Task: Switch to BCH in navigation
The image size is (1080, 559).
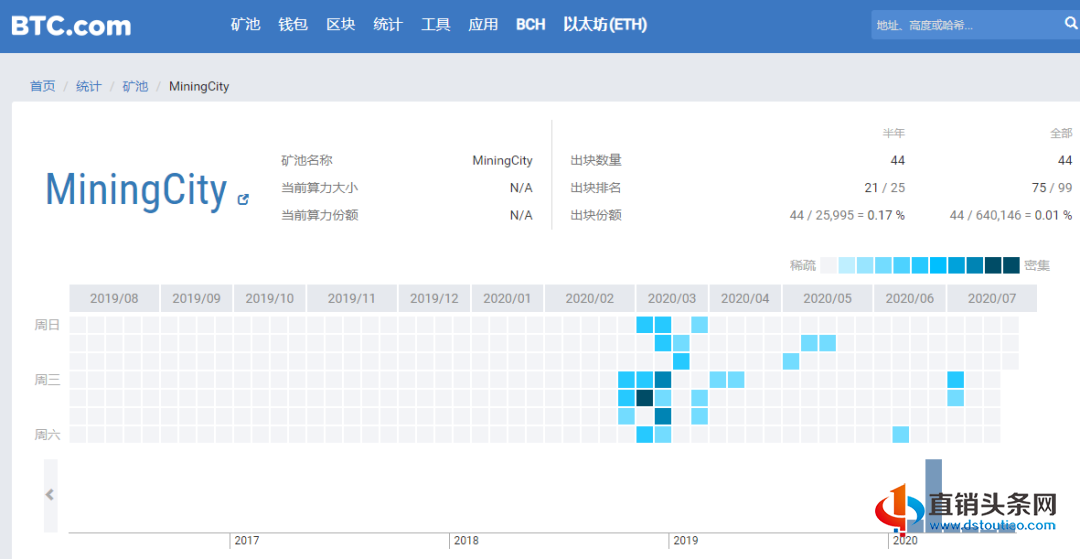Action: 530,25
